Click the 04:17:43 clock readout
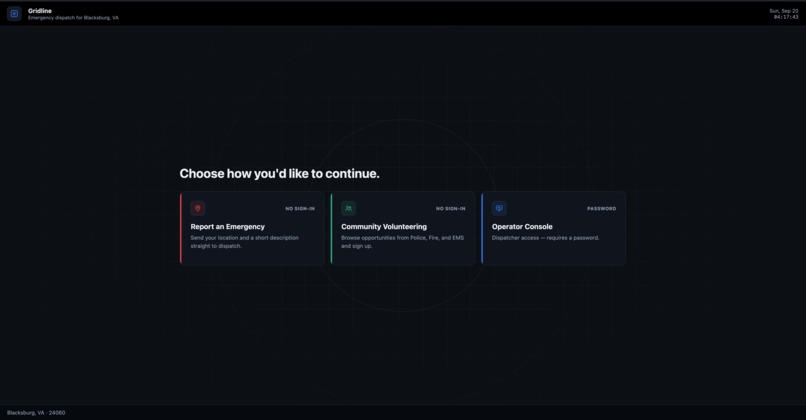 [x=786, y=17]
